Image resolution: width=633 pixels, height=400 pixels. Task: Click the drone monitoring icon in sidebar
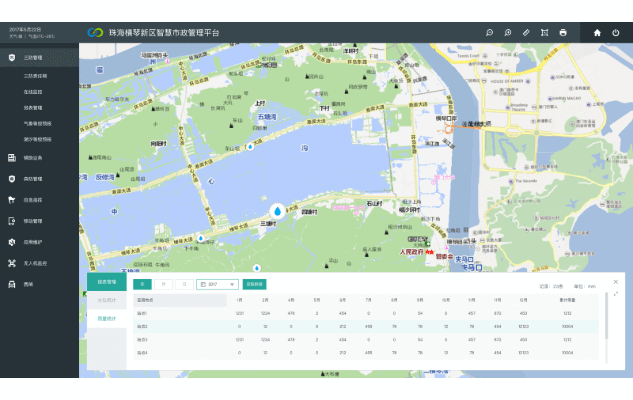[x=12, y=263]
